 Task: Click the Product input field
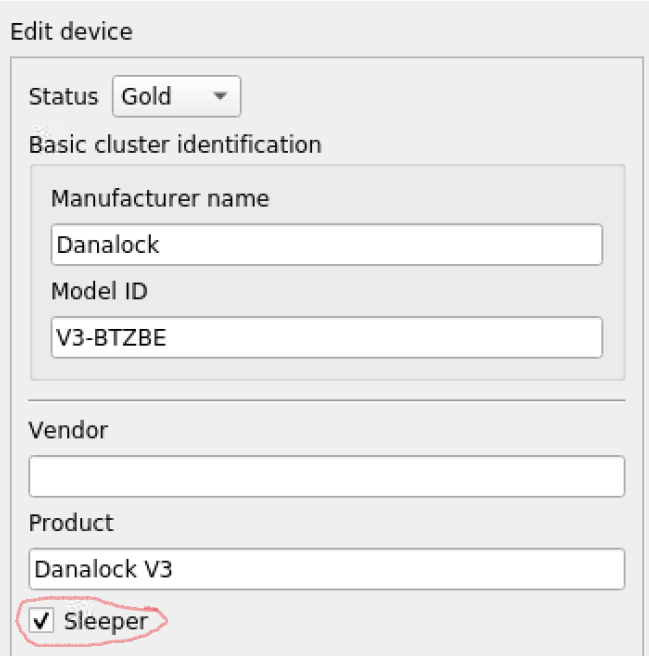point(326,569)
